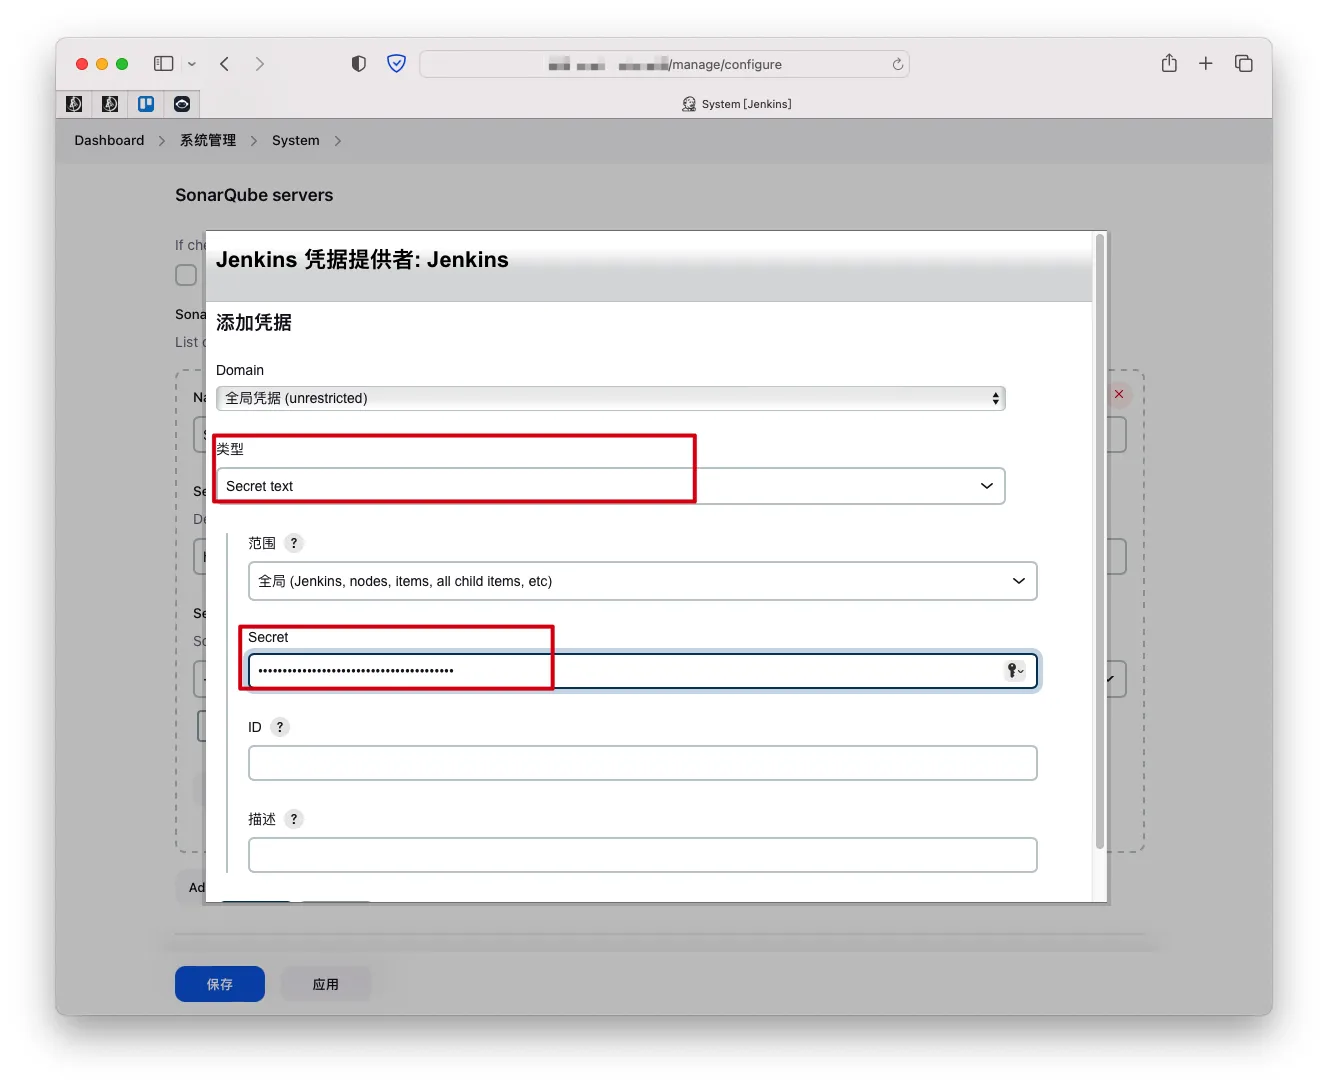
Task: Click into the Secret password field
Action: 642,670
